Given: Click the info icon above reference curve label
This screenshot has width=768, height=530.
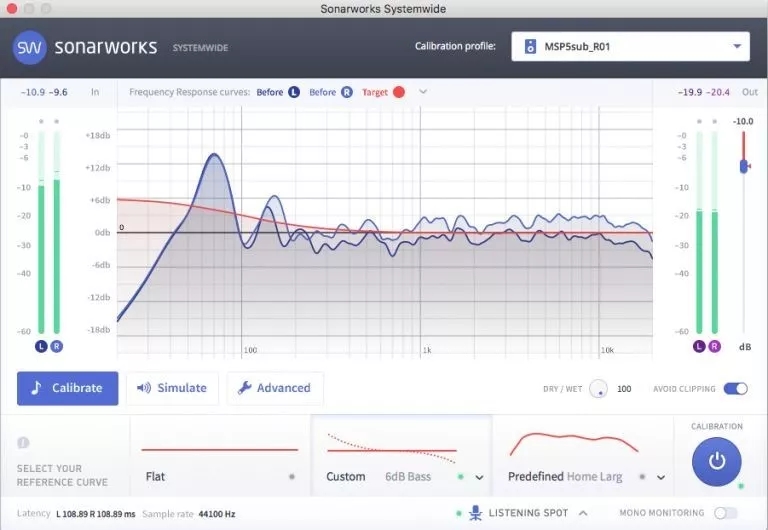Looking at the screenshot, I should [23, 442].
